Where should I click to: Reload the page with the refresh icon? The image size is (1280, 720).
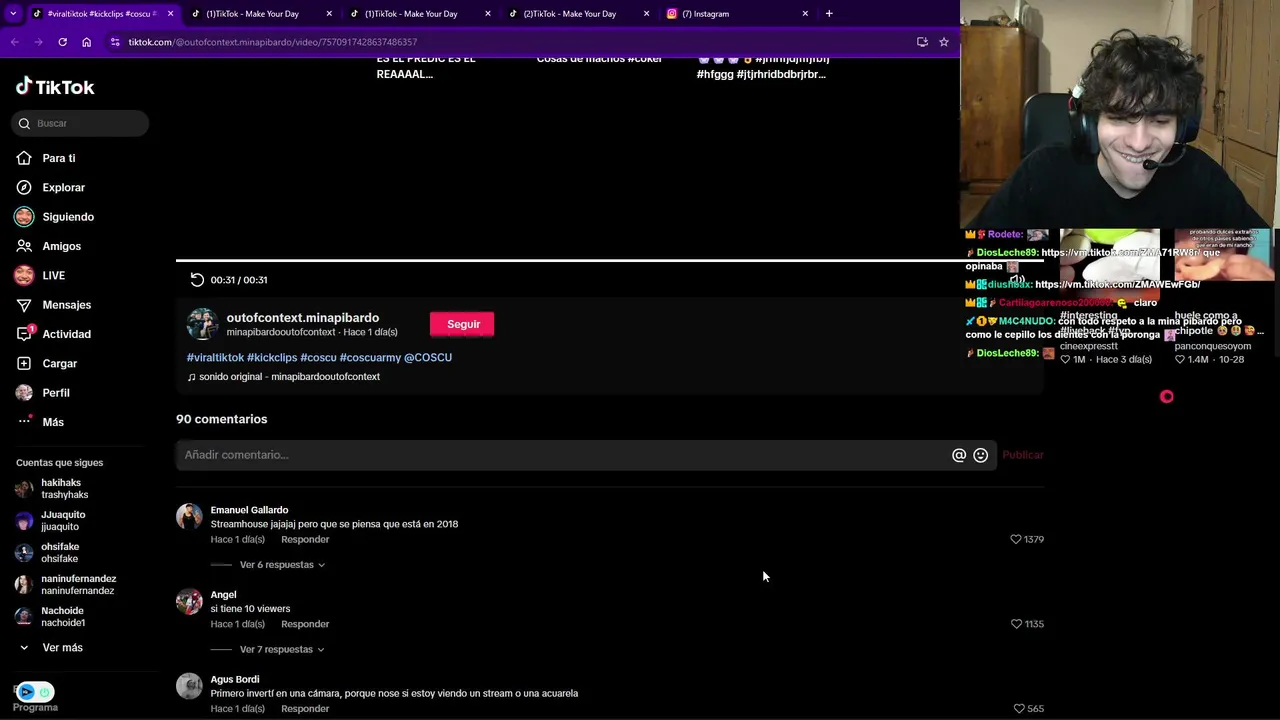tap(62, 42)
